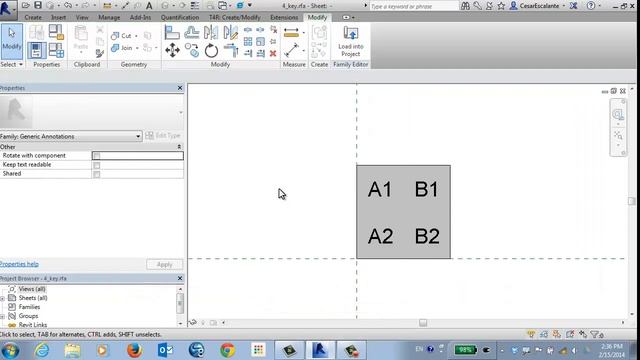Open the Insert ribbon tab

click(58, 18)
